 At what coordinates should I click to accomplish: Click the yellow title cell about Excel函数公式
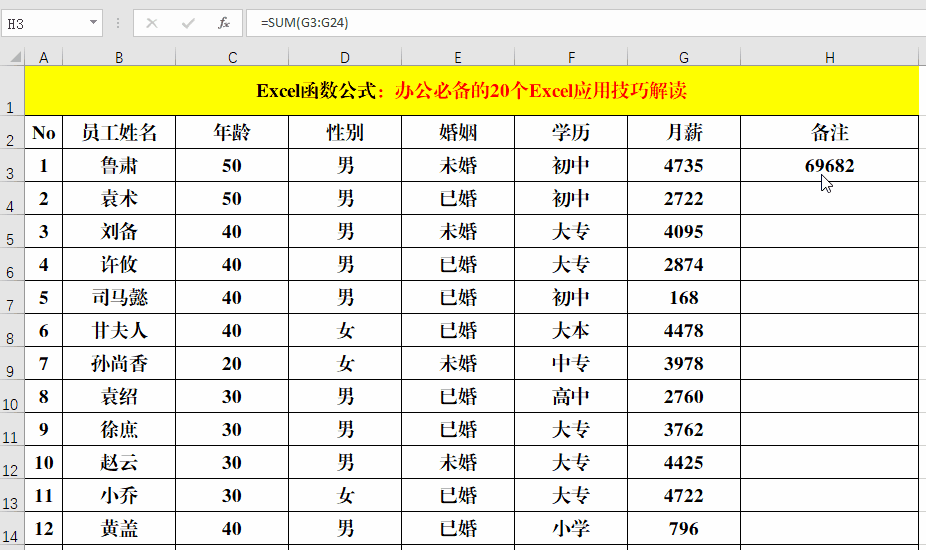point(472,90)
